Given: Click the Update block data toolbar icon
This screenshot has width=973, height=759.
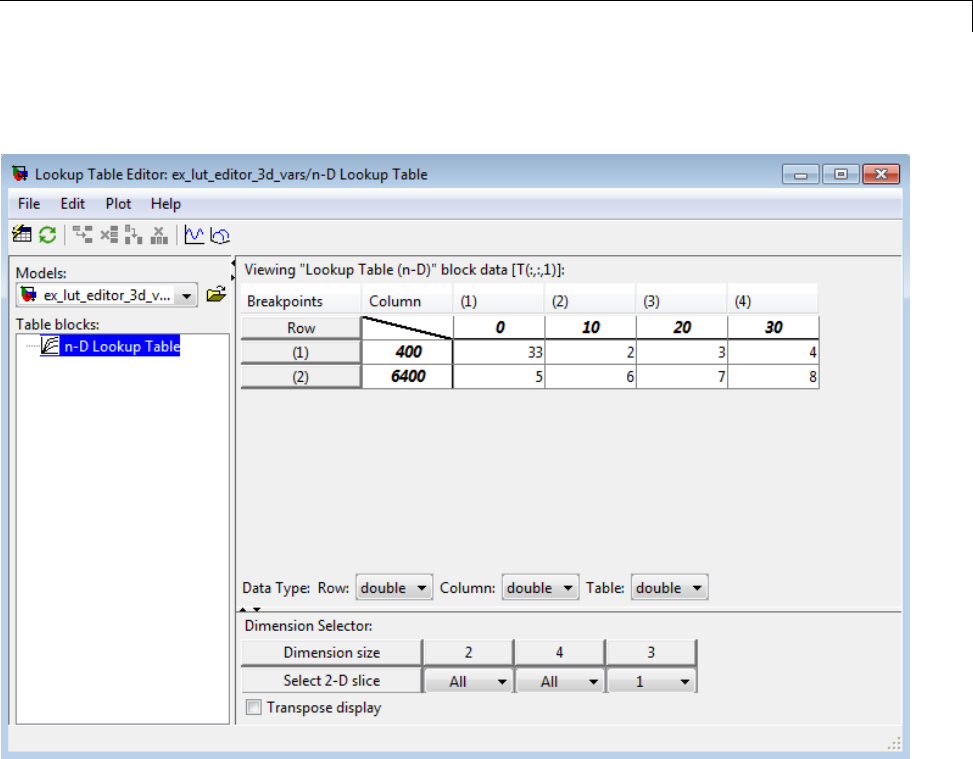Looking at the screenshot, I should point(22,235).
